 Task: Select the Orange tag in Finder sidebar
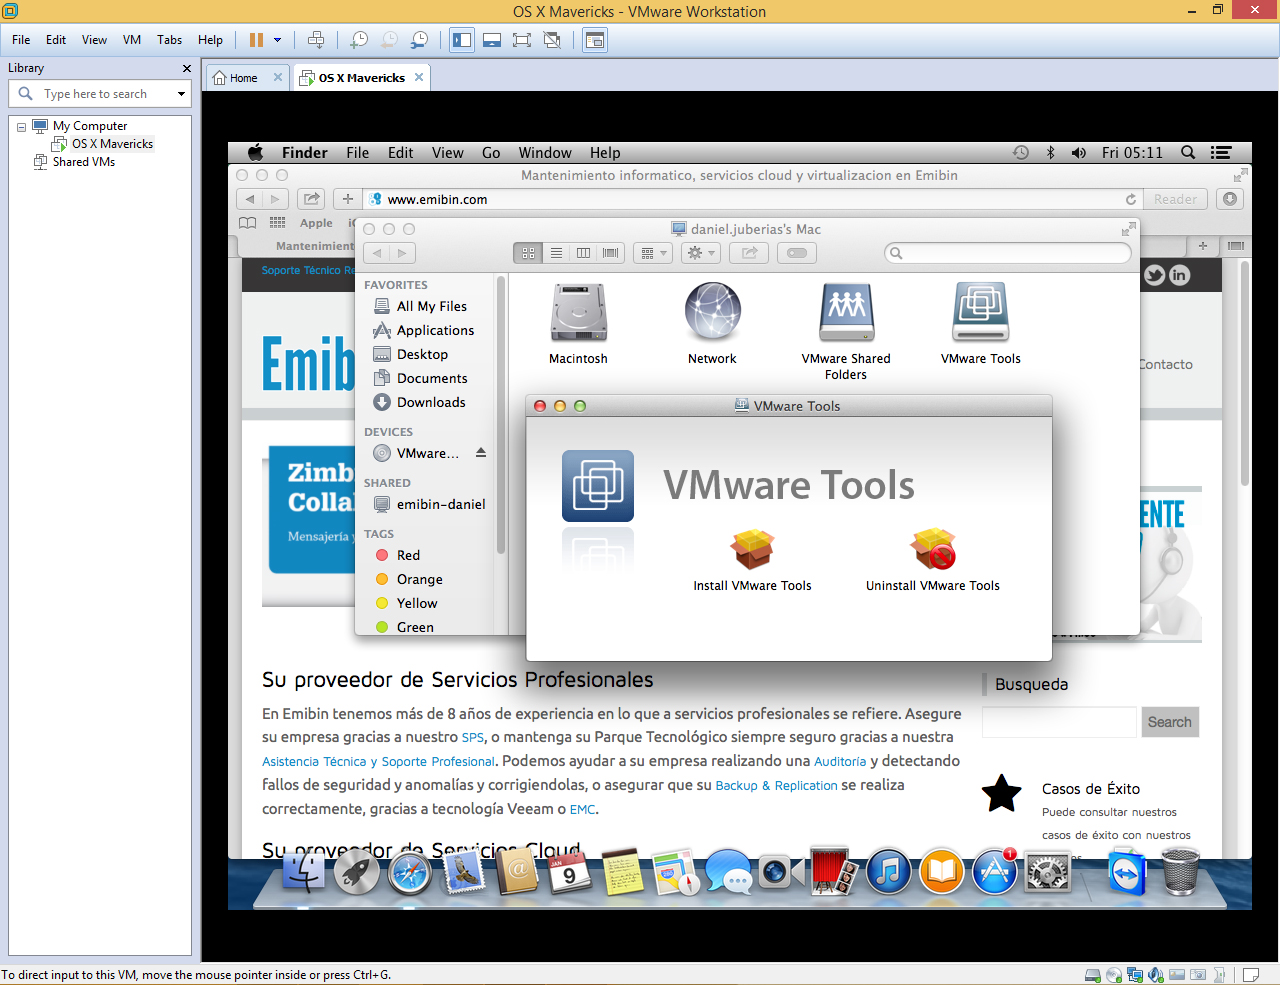[419, 579]
